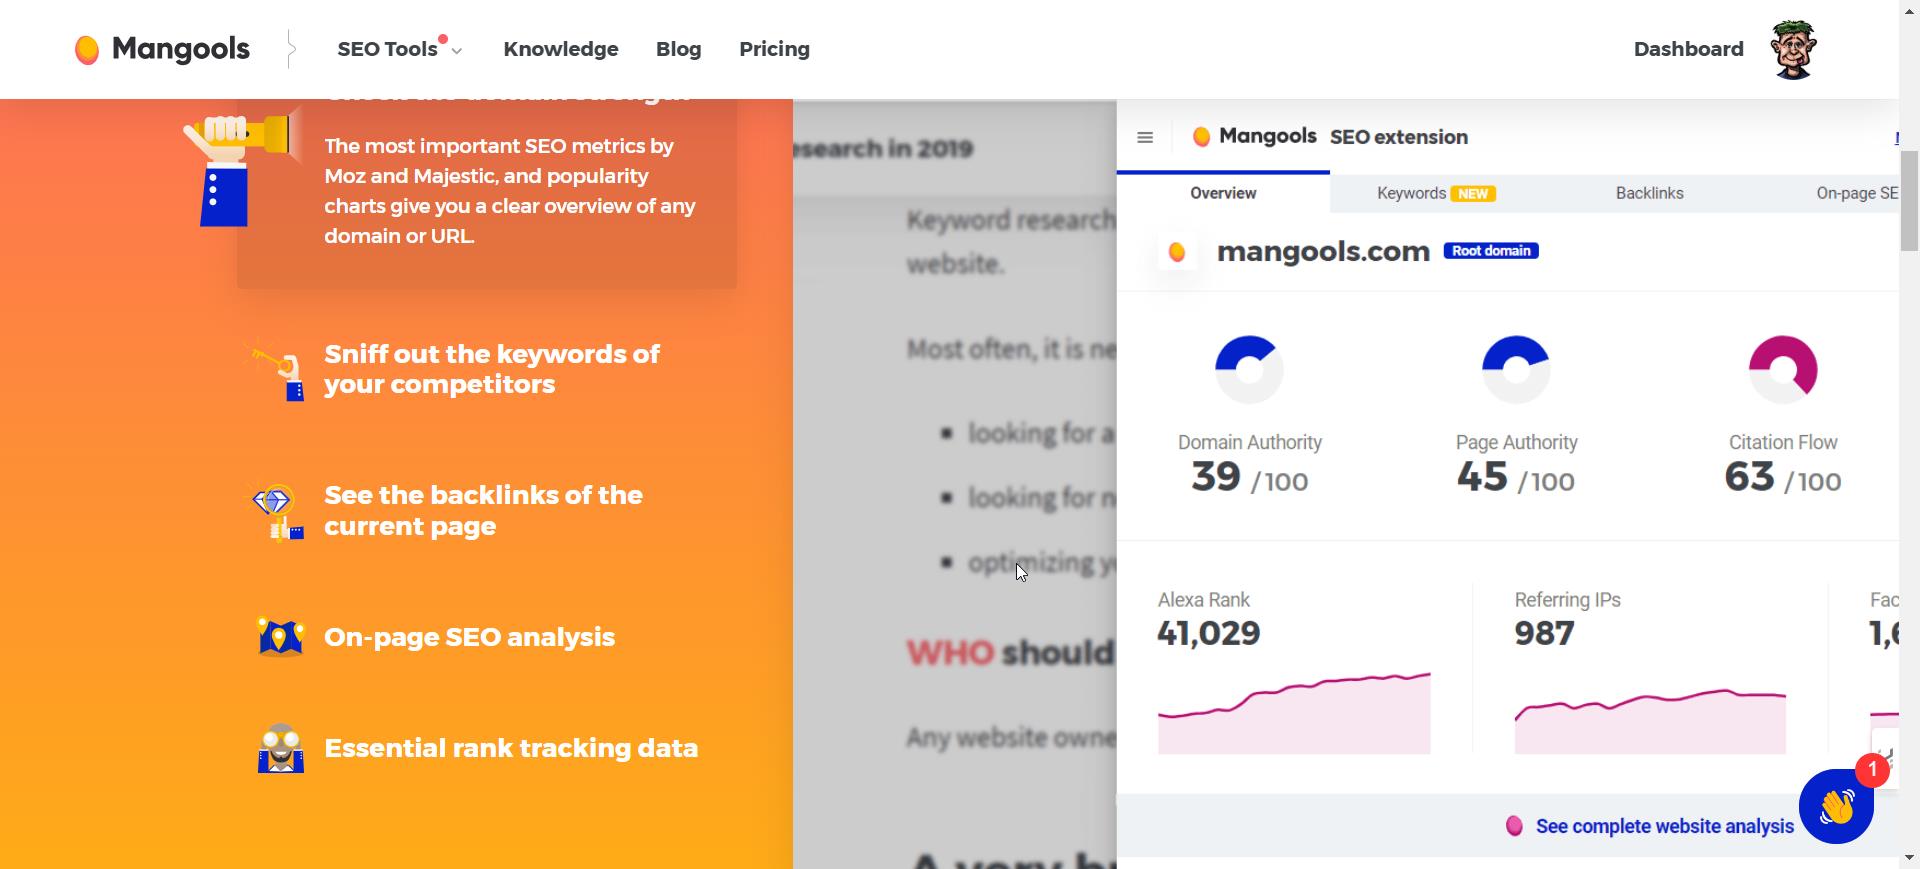
Task: Click the Page Authority gauge circle
Action: pos(1516,368)
